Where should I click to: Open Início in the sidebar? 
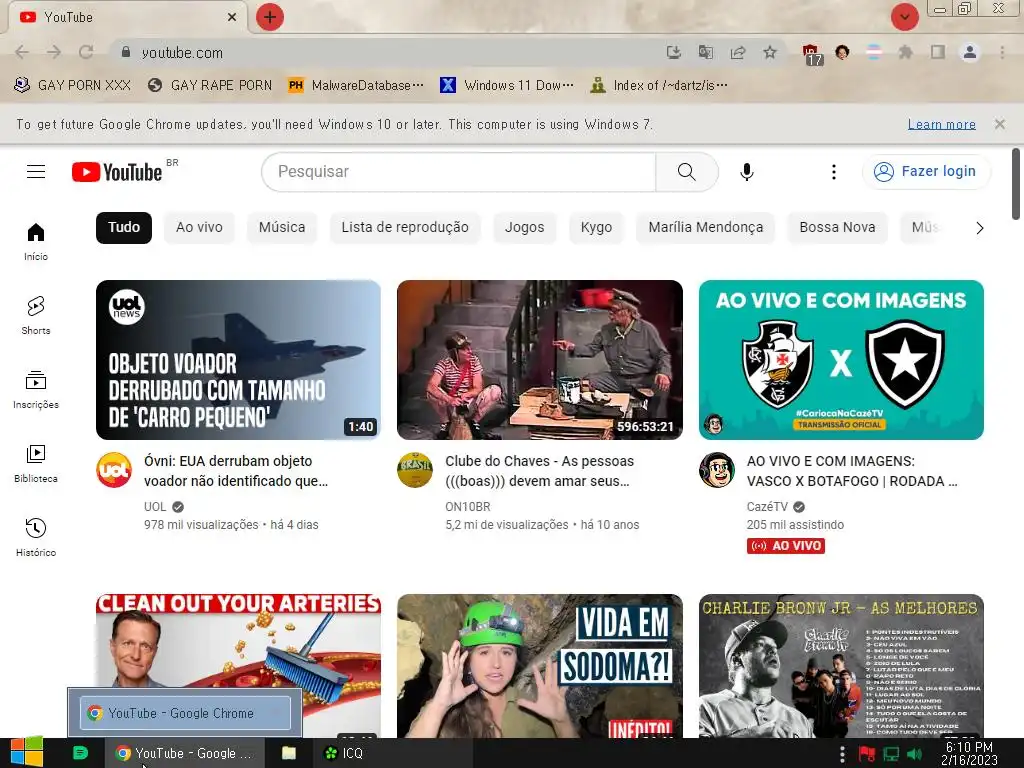click(x=36, y=242)
